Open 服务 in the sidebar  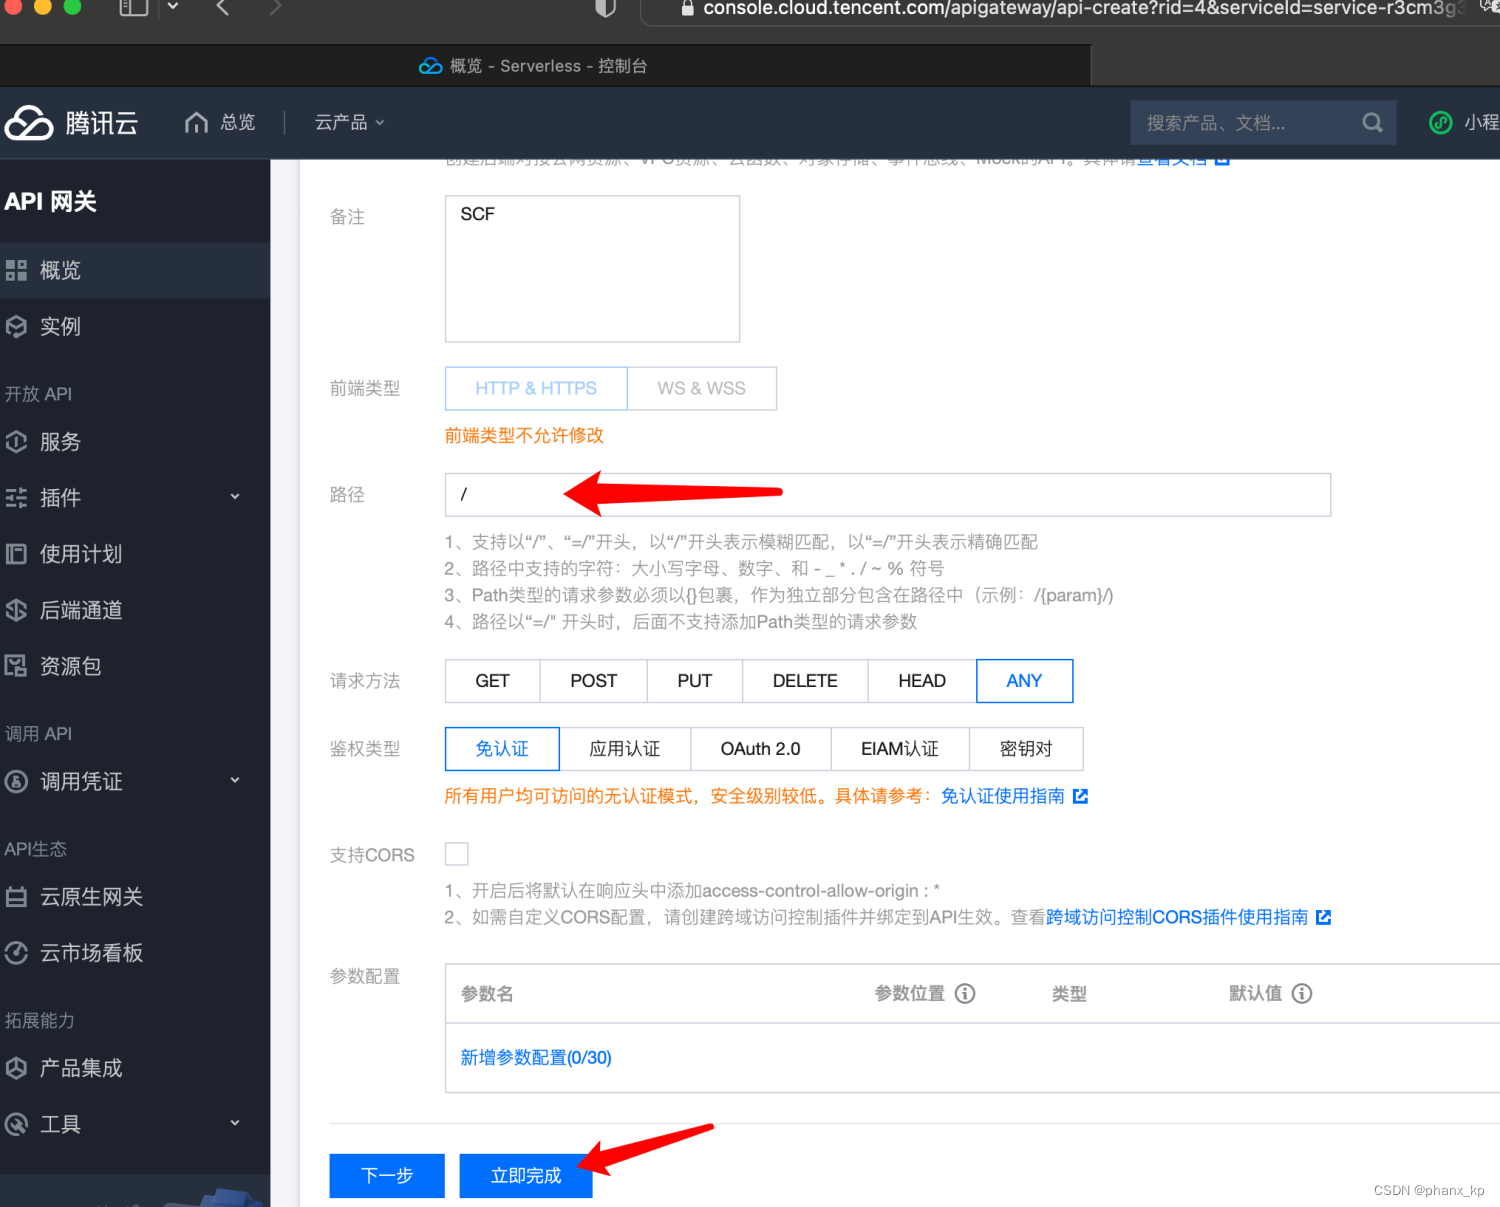tap(135, 442)
